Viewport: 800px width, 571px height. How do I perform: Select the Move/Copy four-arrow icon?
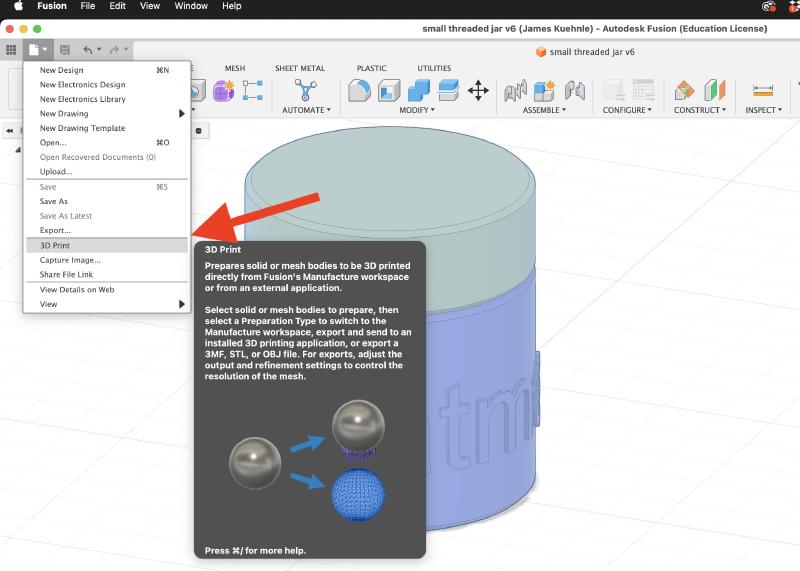click(x=478, y=91)
